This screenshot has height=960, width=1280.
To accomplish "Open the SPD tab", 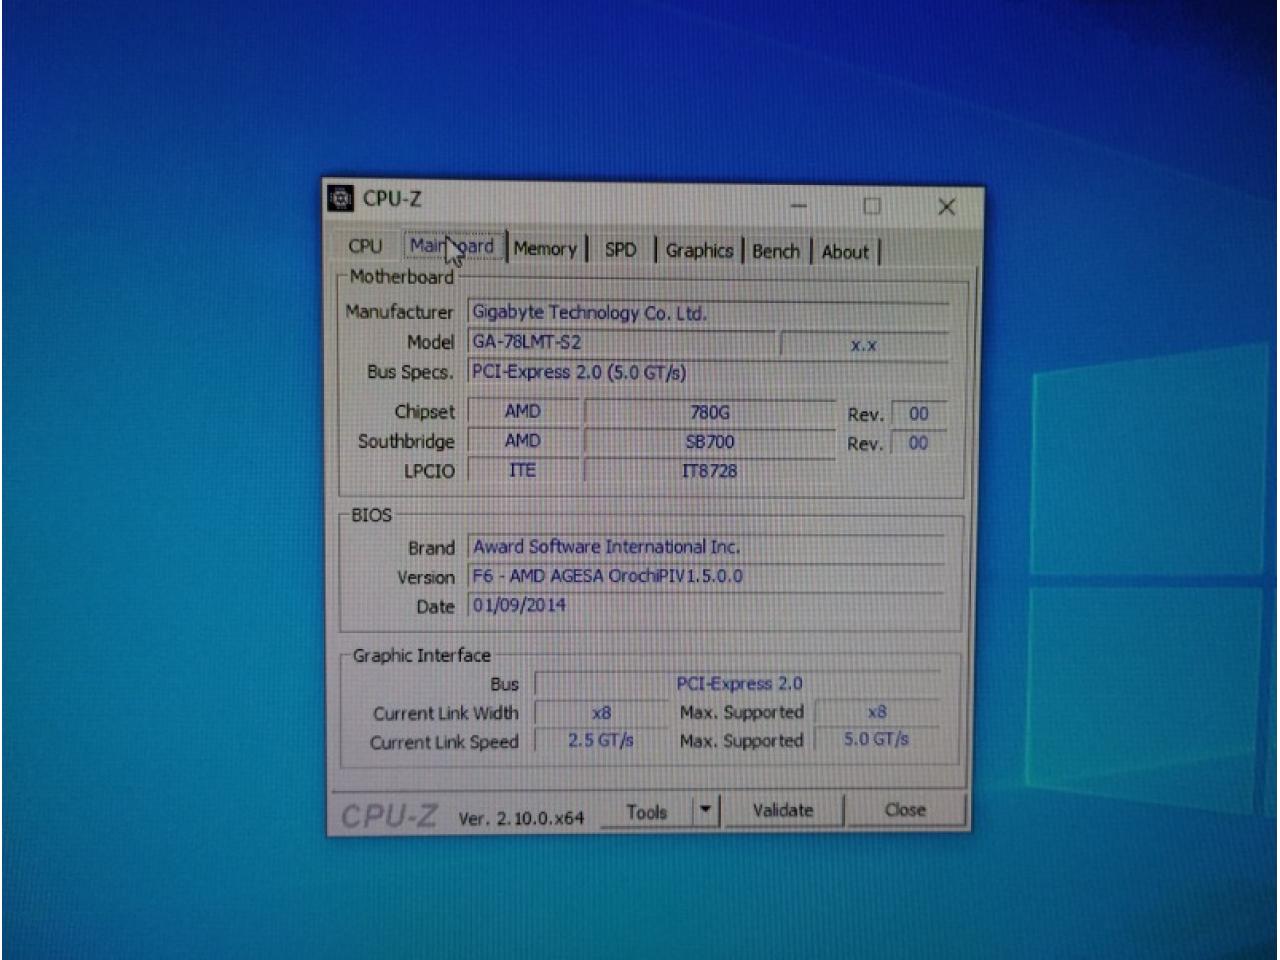I will click(x=620, y=250).
